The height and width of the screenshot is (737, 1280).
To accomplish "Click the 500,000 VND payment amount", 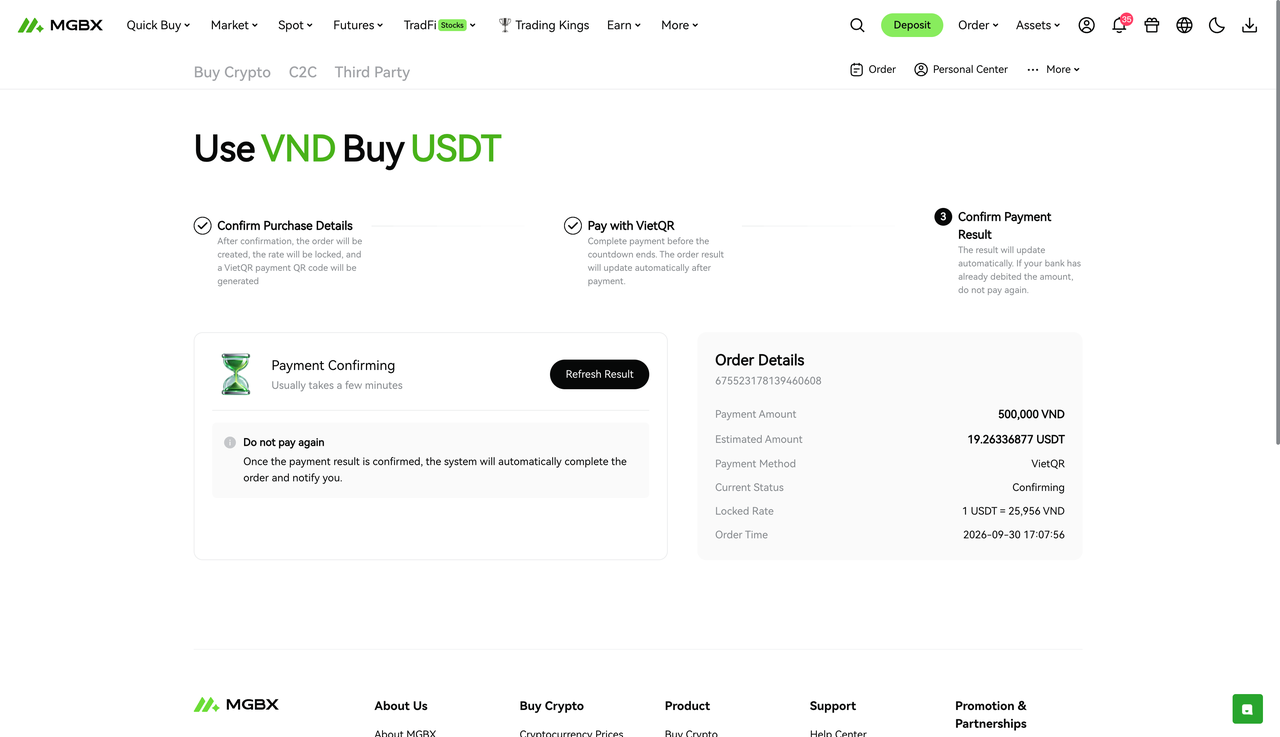I will click(x=1031, y=414).
